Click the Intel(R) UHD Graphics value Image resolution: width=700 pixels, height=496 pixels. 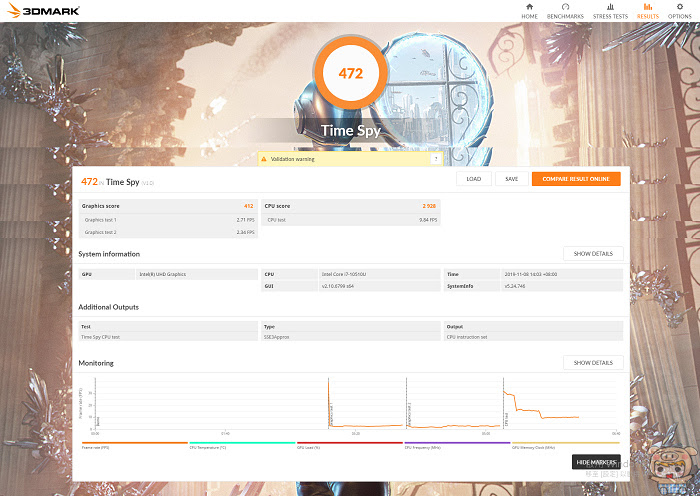pyautogui.click(x=162, y=274)
